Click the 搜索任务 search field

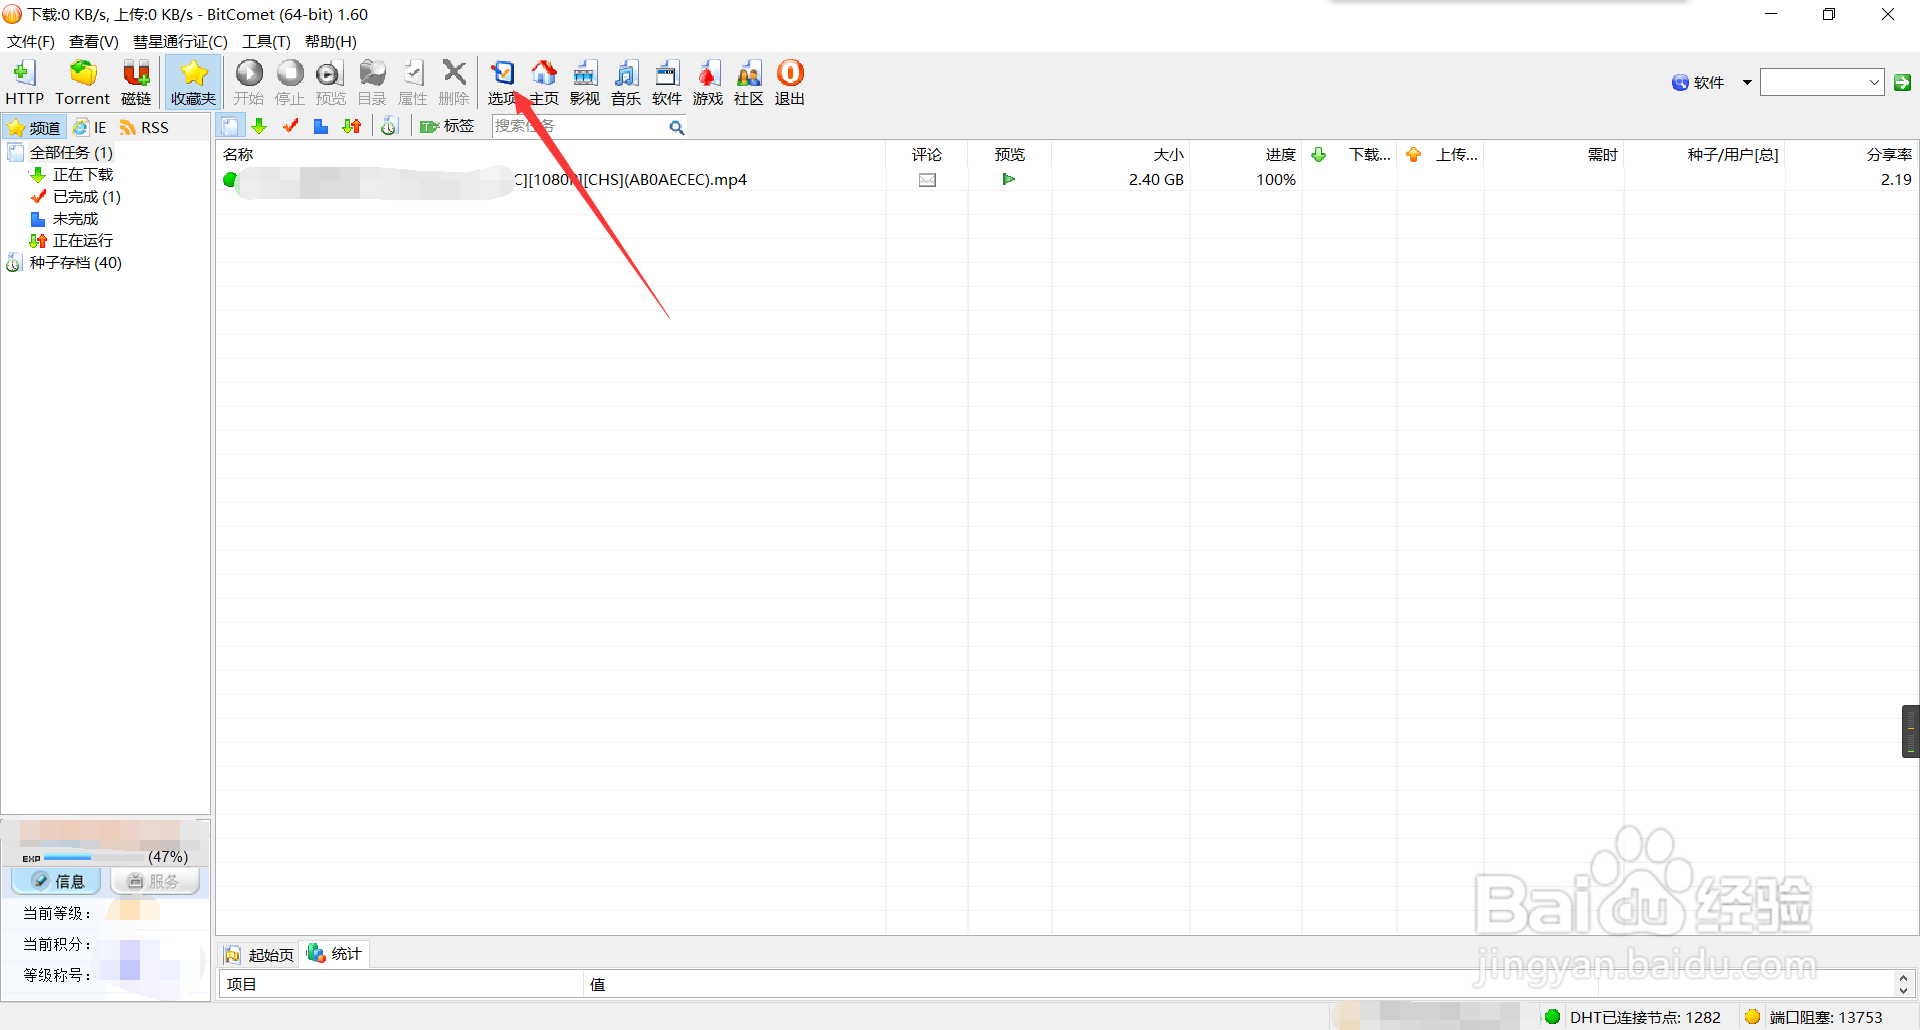click(x=578, y=126)
